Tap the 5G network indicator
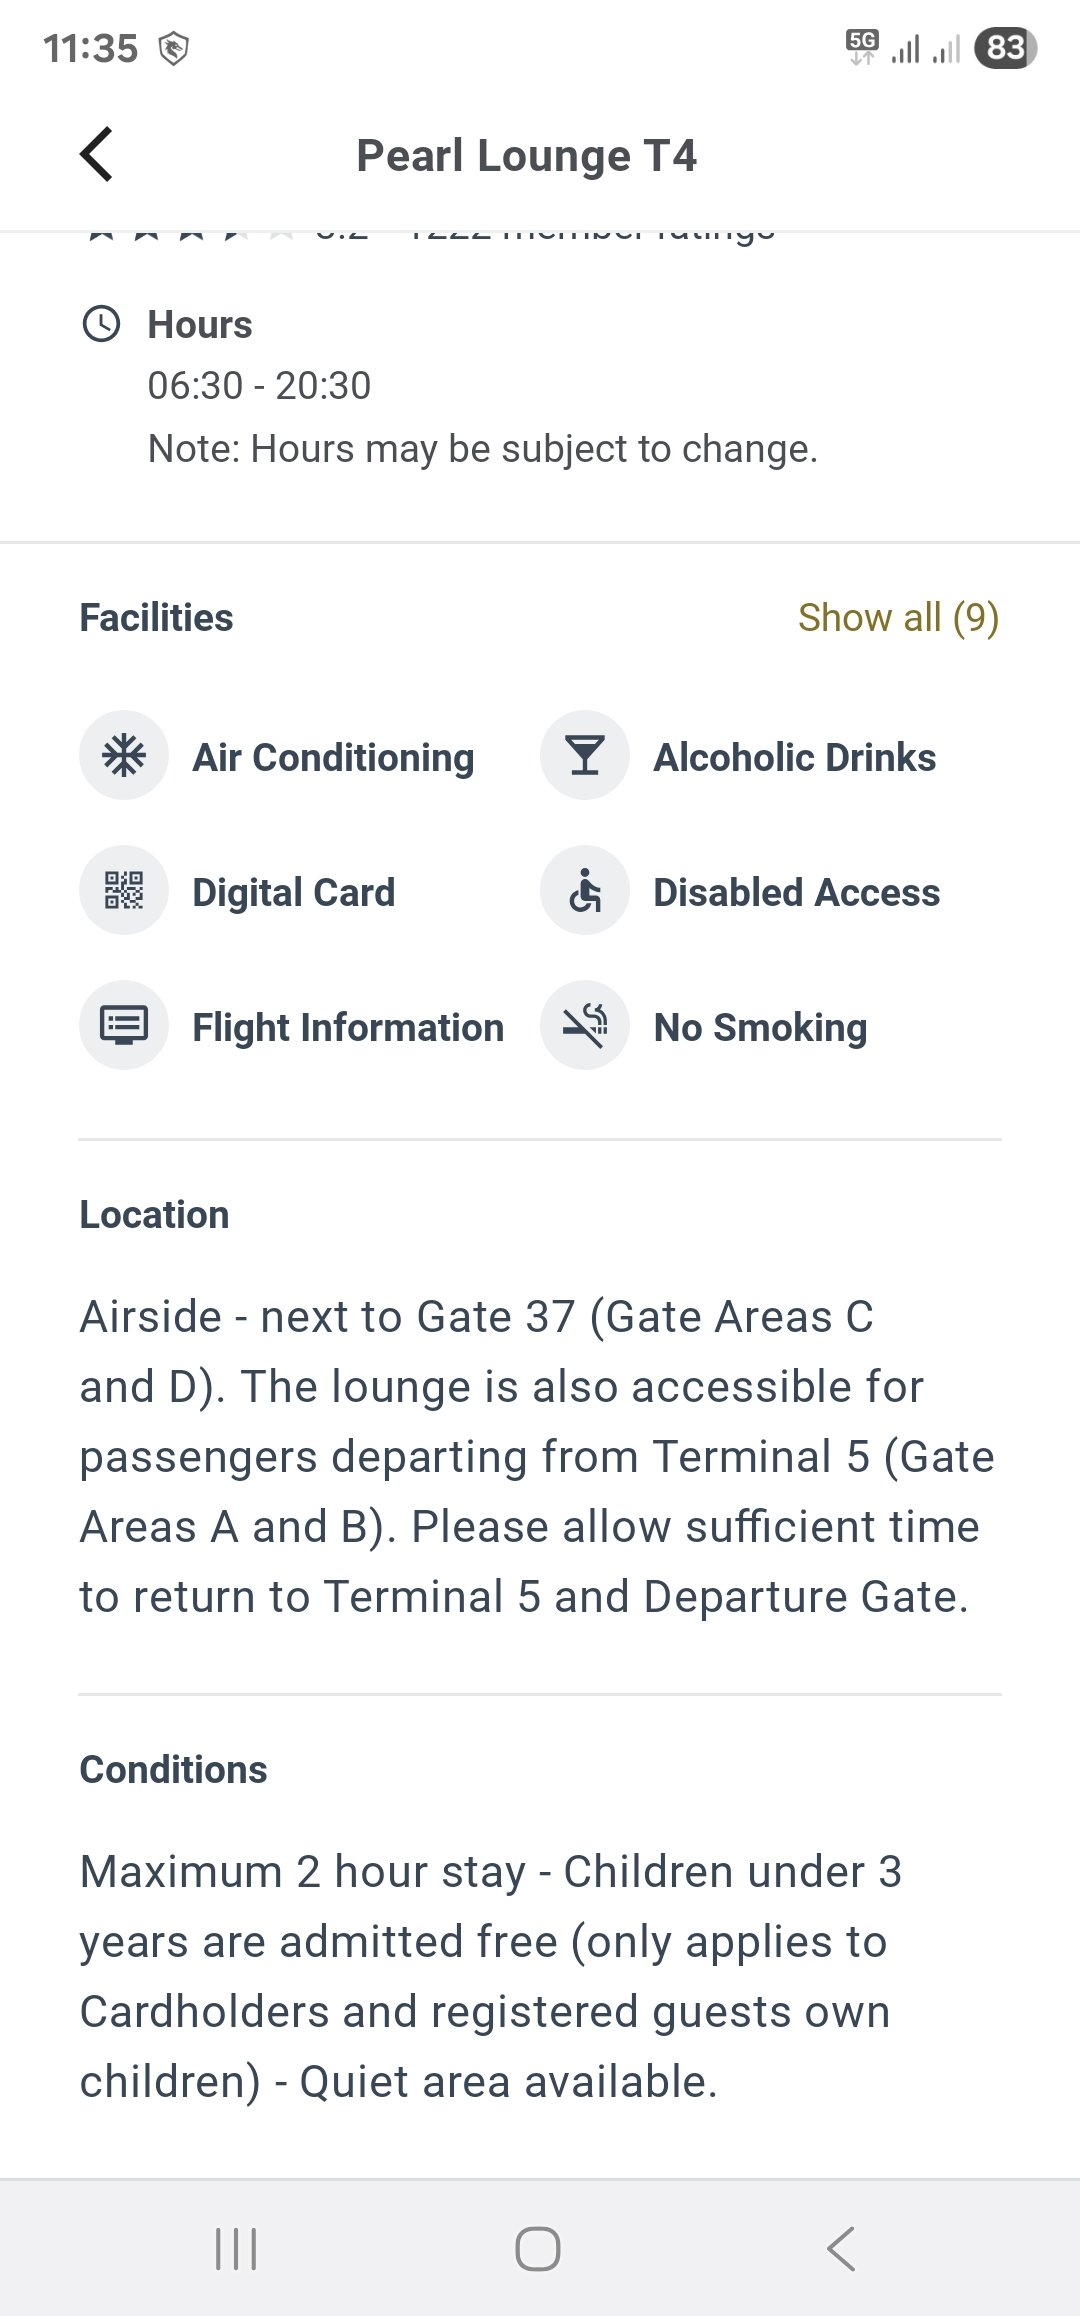 point(862,45)
